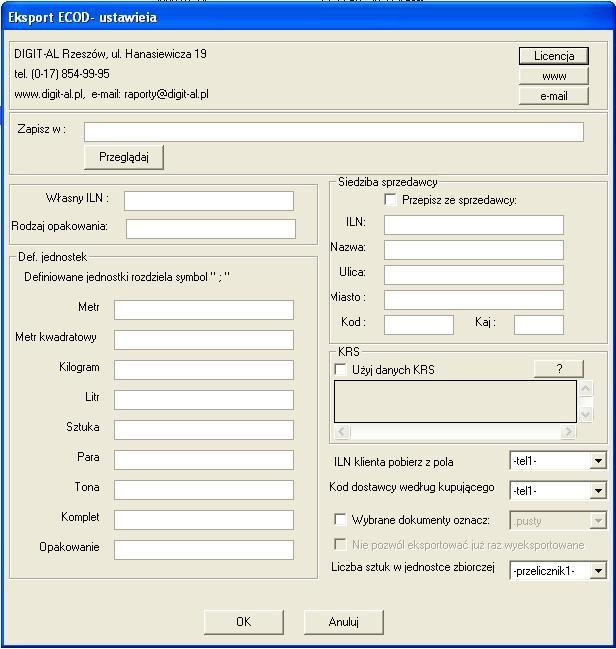
Task: Click the Opakowanie unit field
Action: pyautogui.click(x=204, y=550)
